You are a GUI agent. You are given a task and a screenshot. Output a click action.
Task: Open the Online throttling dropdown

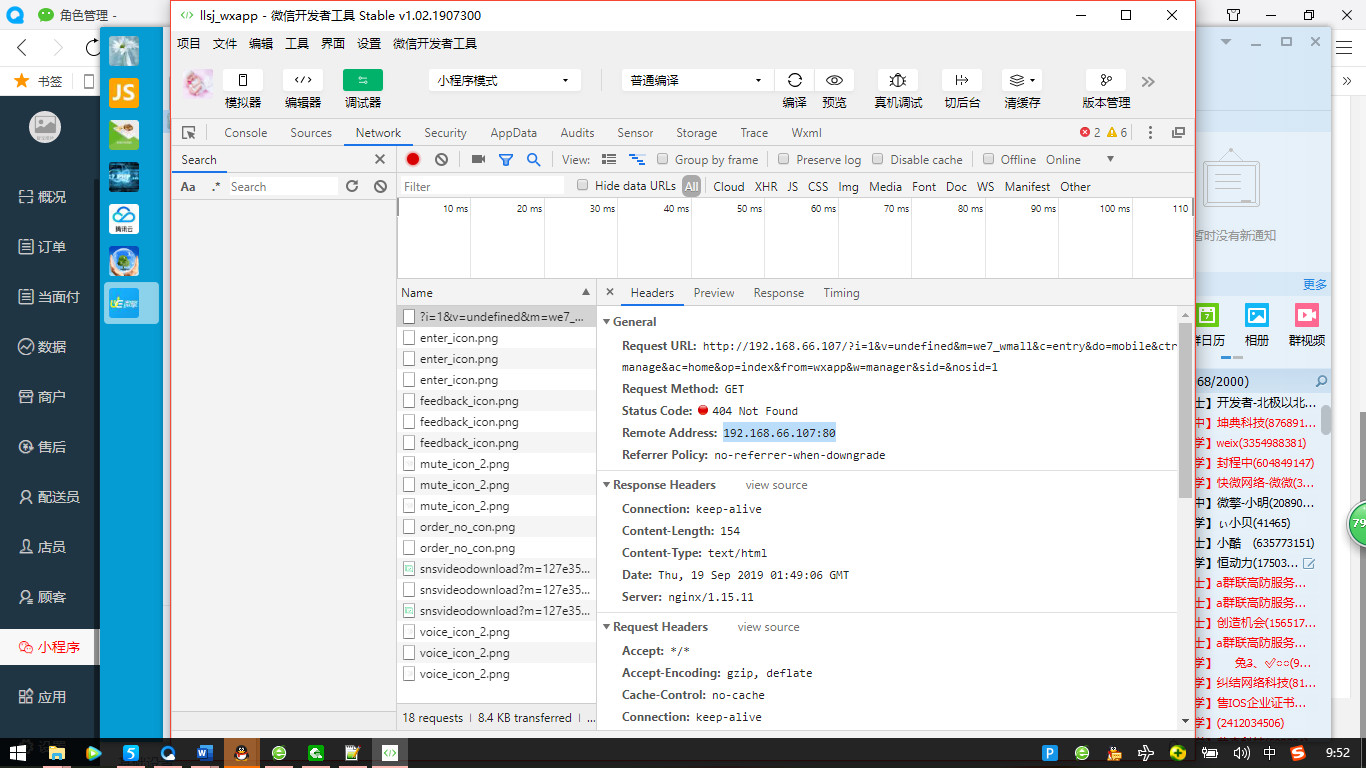tap(1079, 160)
